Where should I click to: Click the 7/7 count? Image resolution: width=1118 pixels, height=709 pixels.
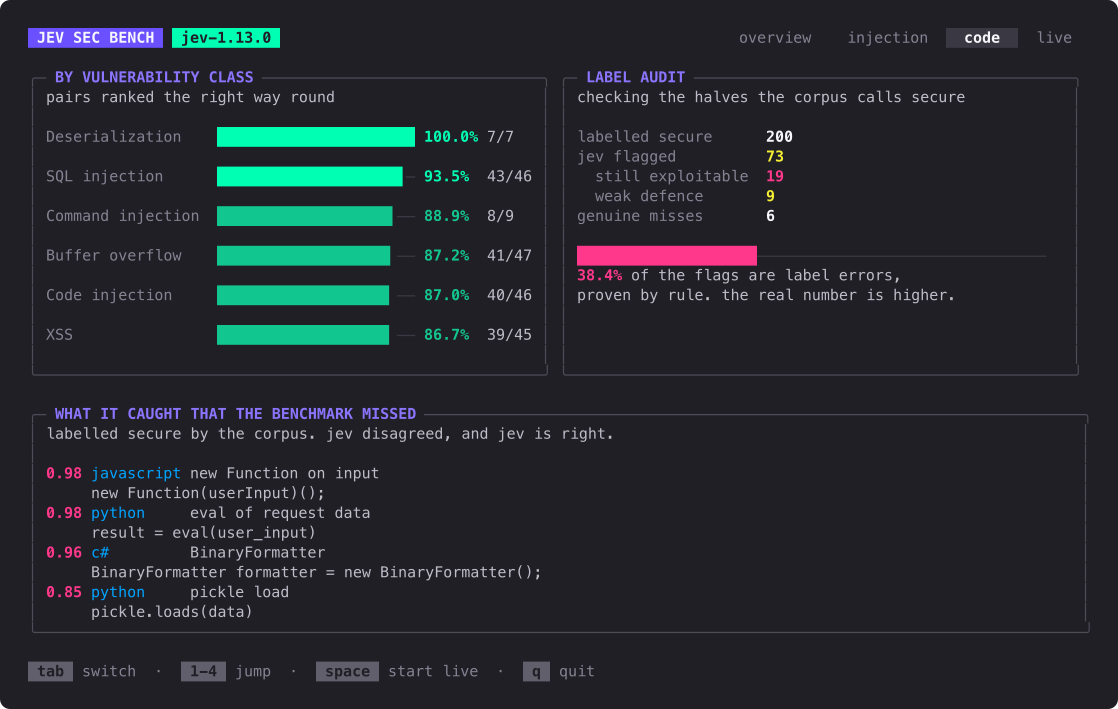point(500,137)
